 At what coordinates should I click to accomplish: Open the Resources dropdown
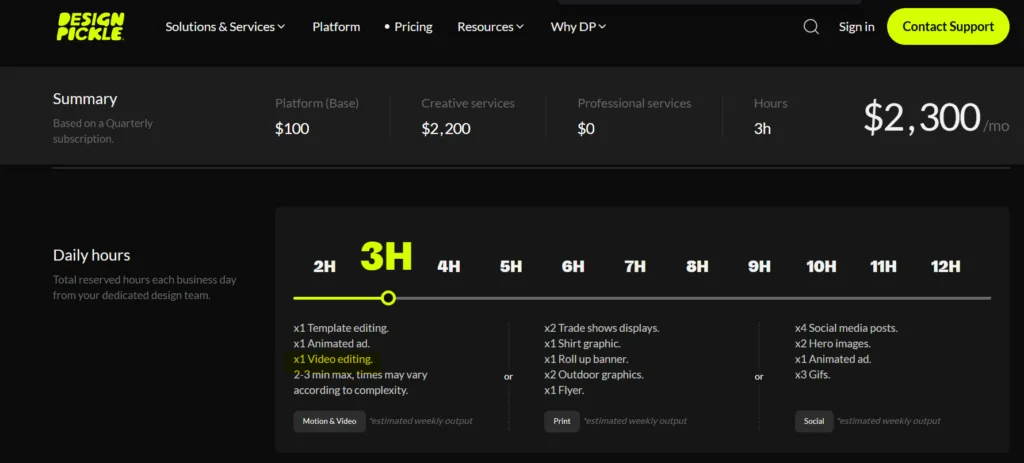click(490, 27)
